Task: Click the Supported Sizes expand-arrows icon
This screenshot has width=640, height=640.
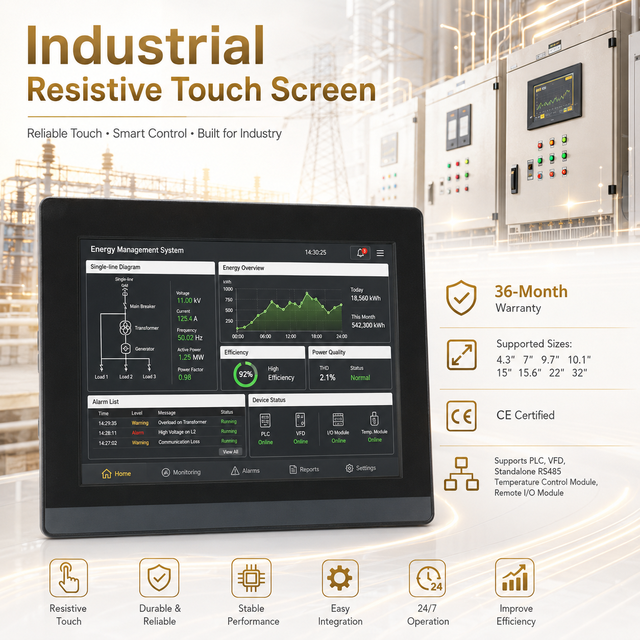Action: pos(461,355)
